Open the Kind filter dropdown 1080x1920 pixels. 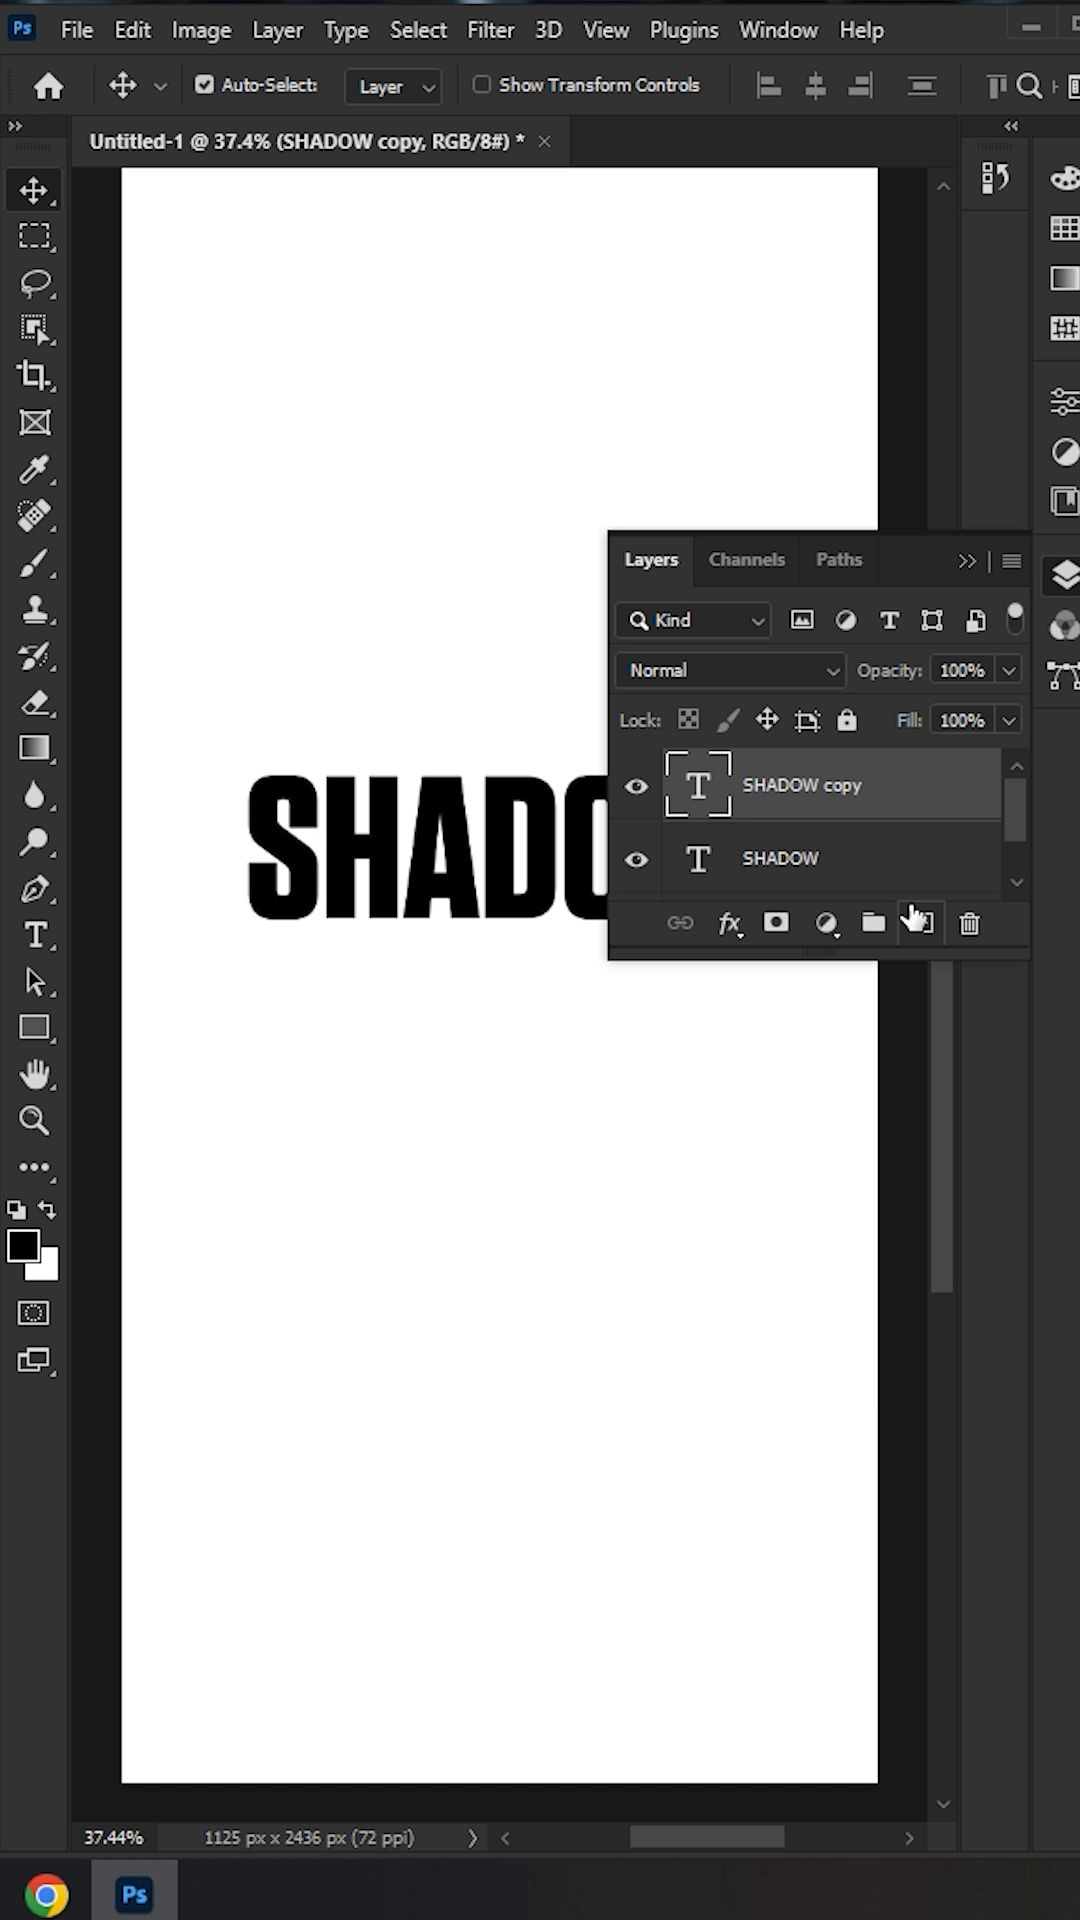(693, 621)
